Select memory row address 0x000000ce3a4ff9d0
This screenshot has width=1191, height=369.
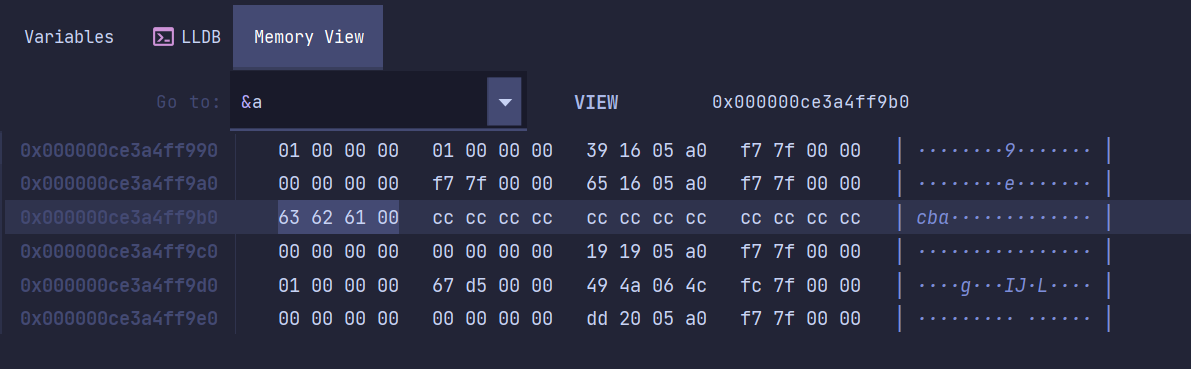(x=119, y=285)
